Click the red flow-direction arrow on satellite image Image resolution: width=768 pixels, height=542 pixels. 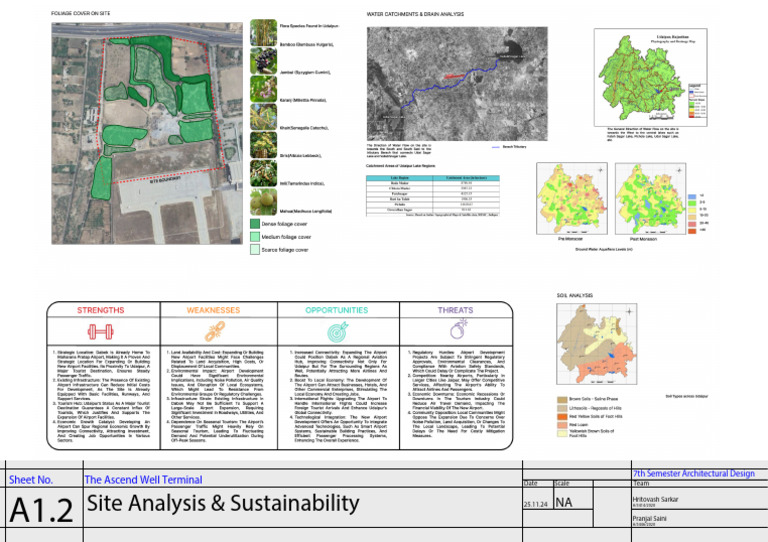(455, 76)
